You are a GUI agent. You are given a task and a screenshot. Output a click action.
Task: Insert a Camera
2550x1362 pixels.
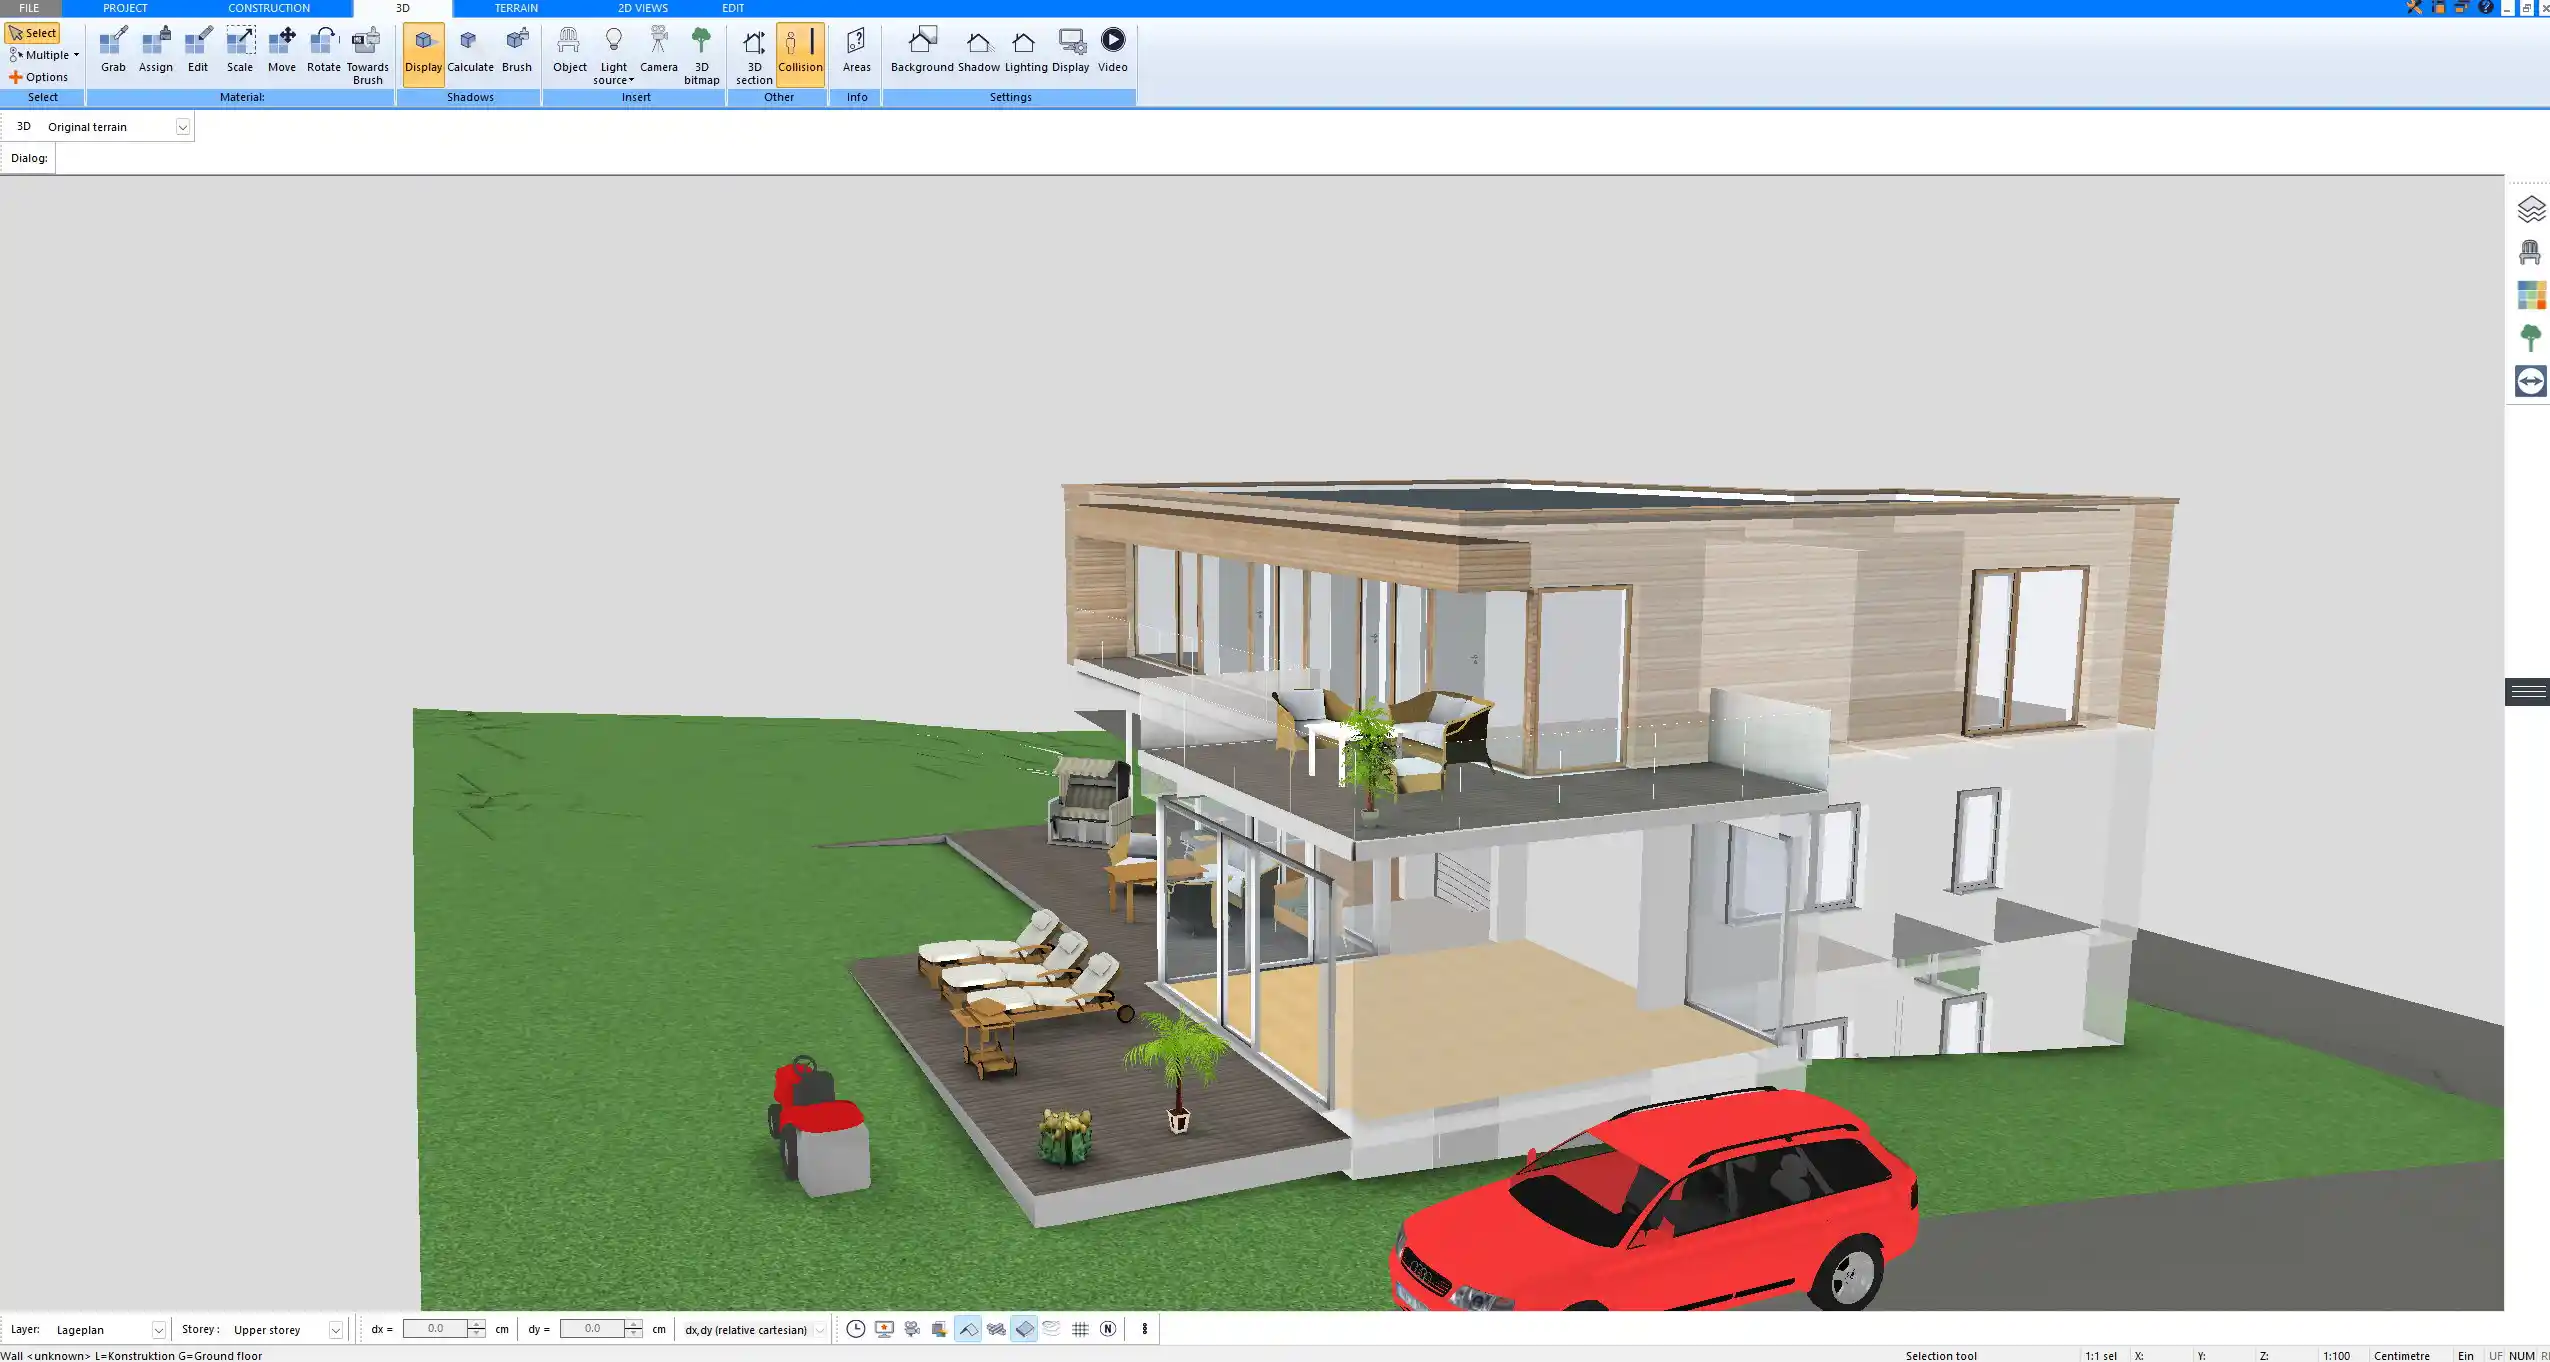click(658, 50)
